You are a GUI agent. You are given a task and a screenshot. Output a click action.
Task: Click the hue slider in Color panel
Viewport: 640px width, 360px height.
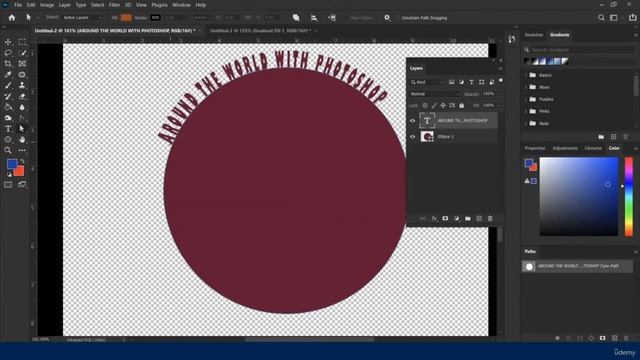(629, 196)
